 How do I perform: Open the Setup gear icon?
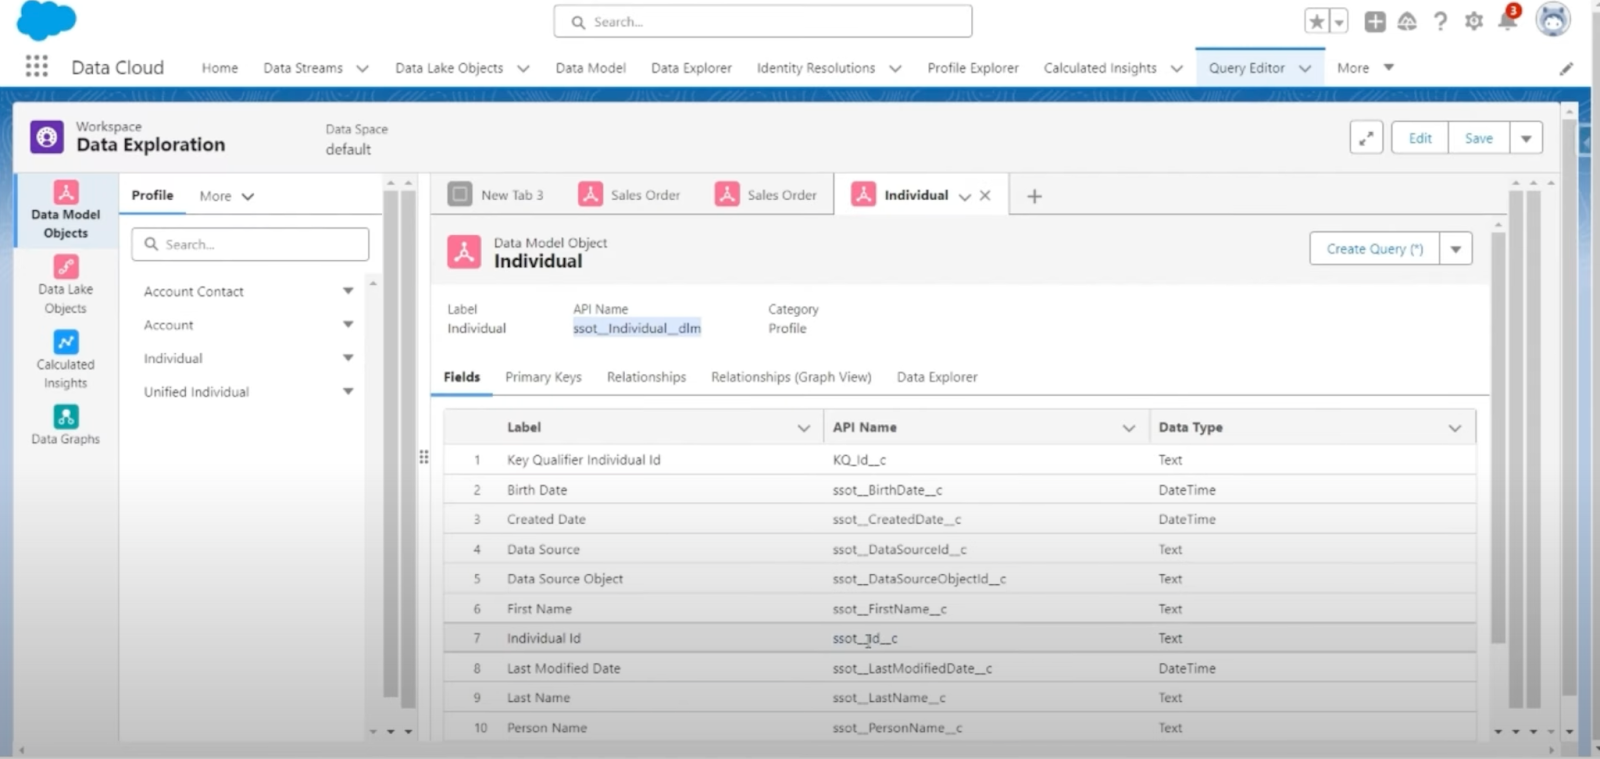coord(1473,21)
